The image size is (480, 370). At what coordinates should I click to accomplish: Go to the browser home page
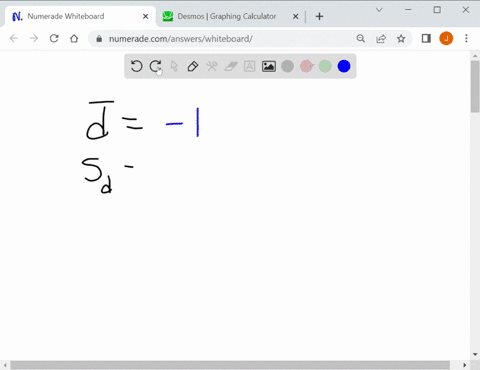(74, 39)
